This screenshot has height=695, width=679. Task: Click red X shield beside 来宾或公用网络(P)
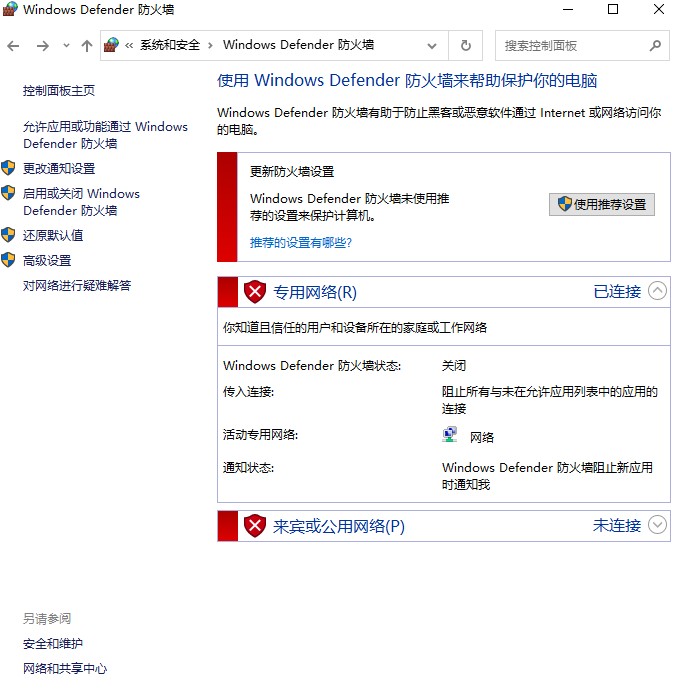(x=255, y=526)
